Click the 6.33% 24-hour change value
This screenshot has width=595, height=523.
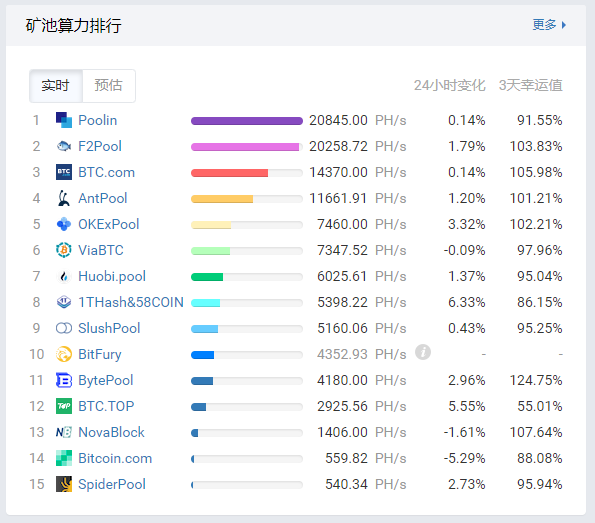coord(467,302)
